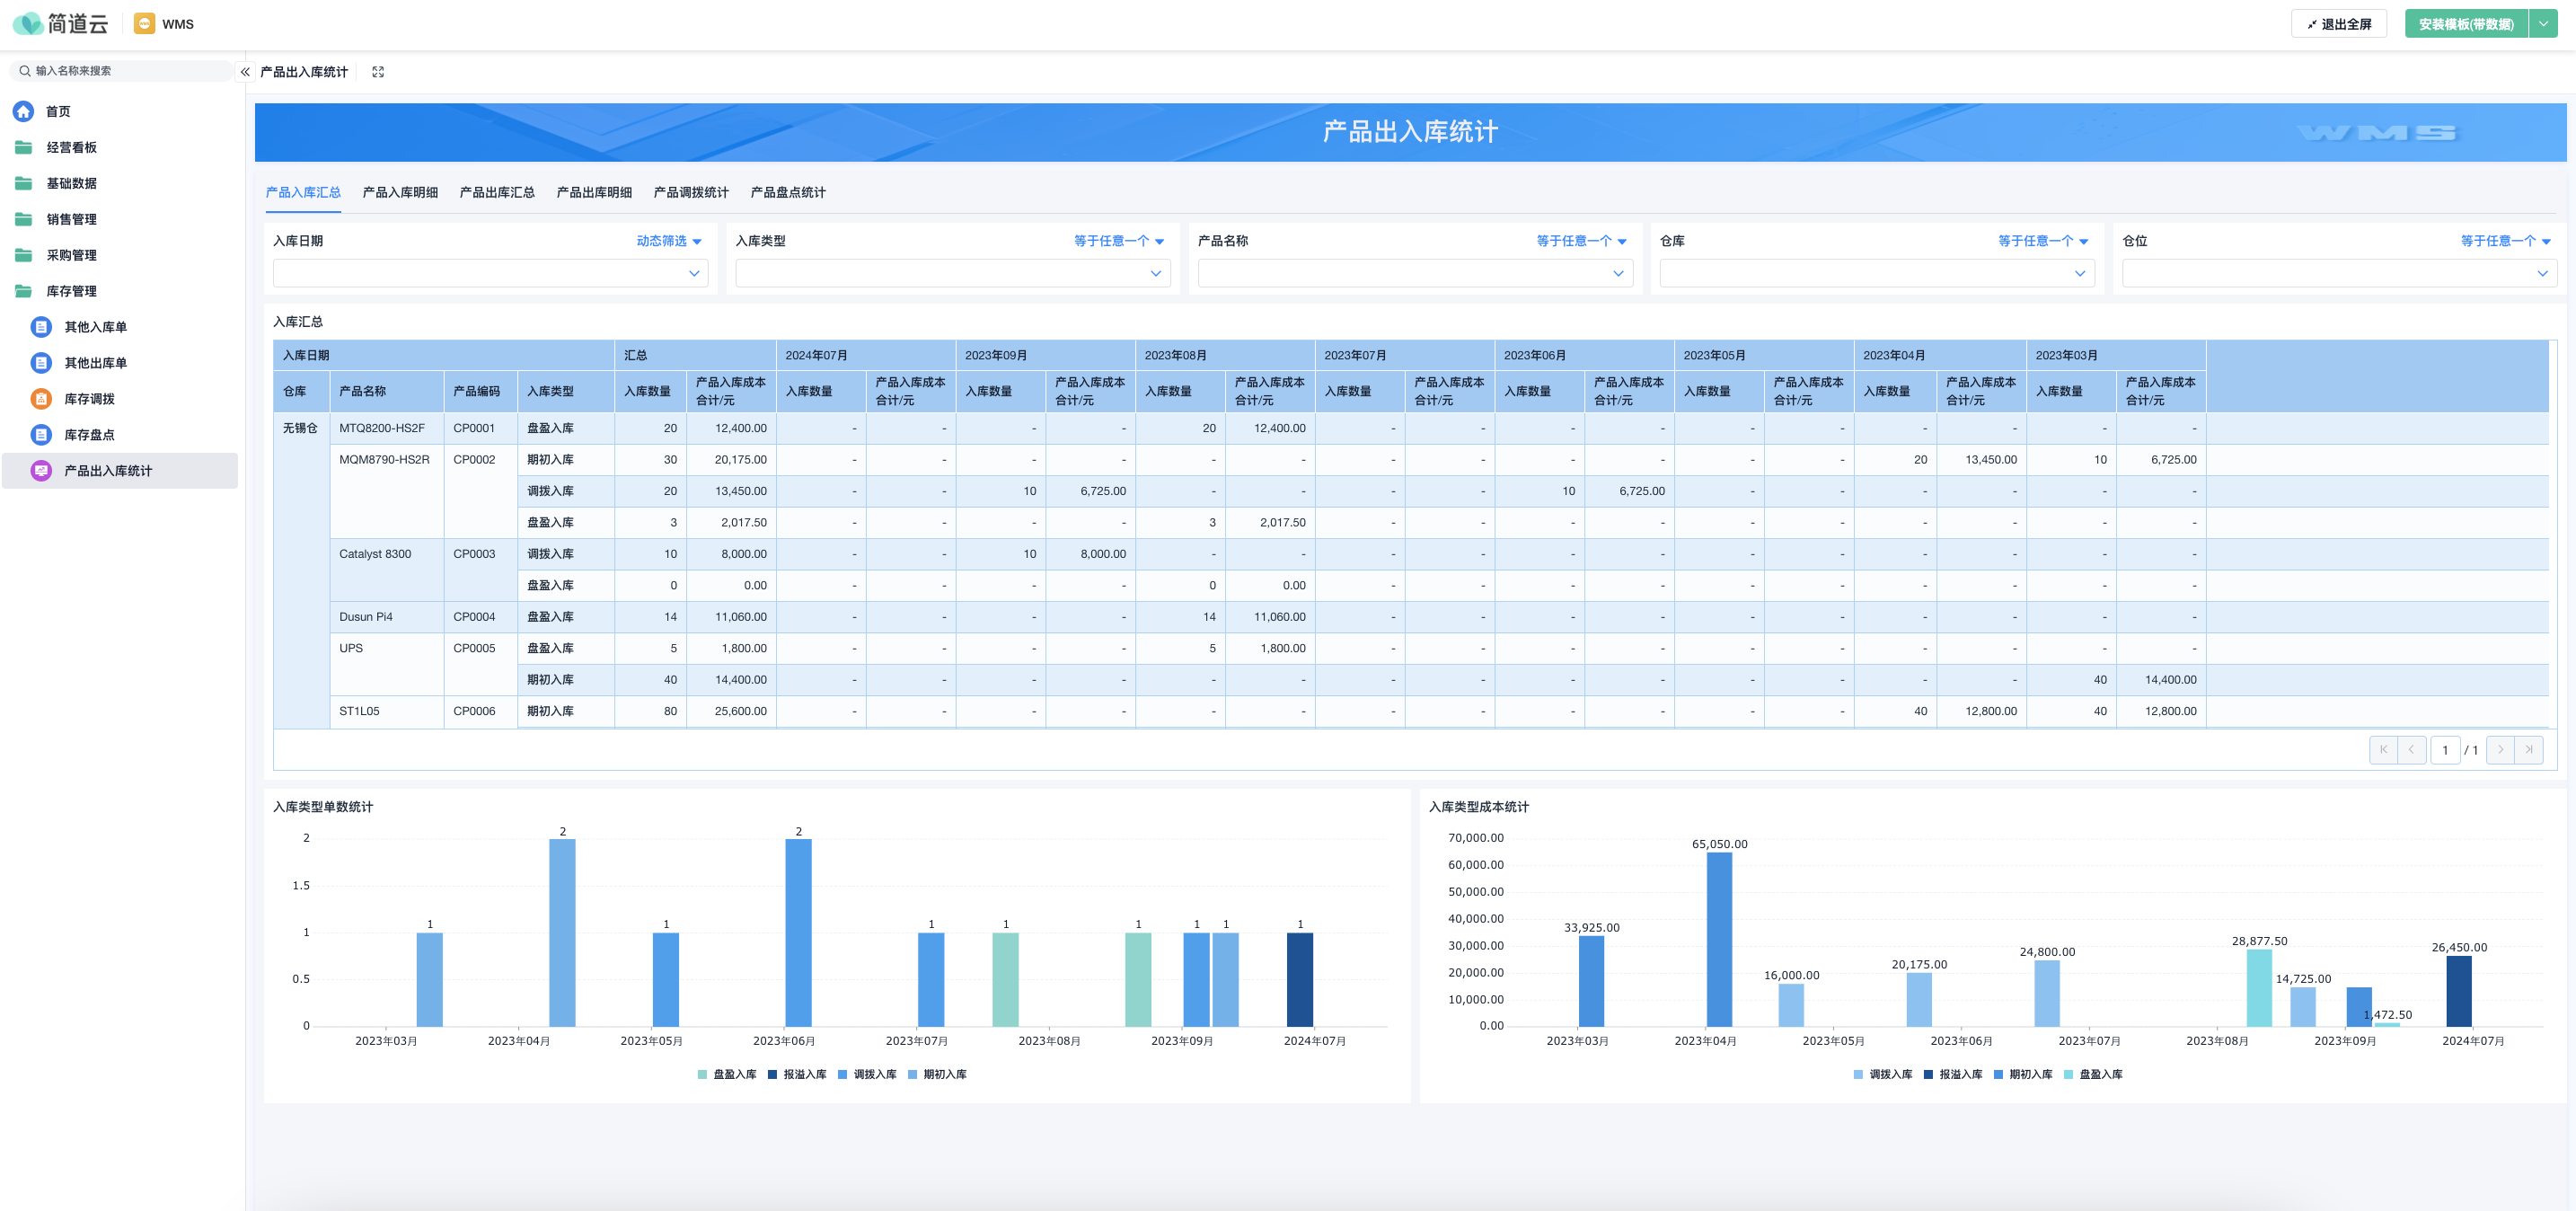
Task: Expand the install template dropdown arrow
Action: point(2543,24)
